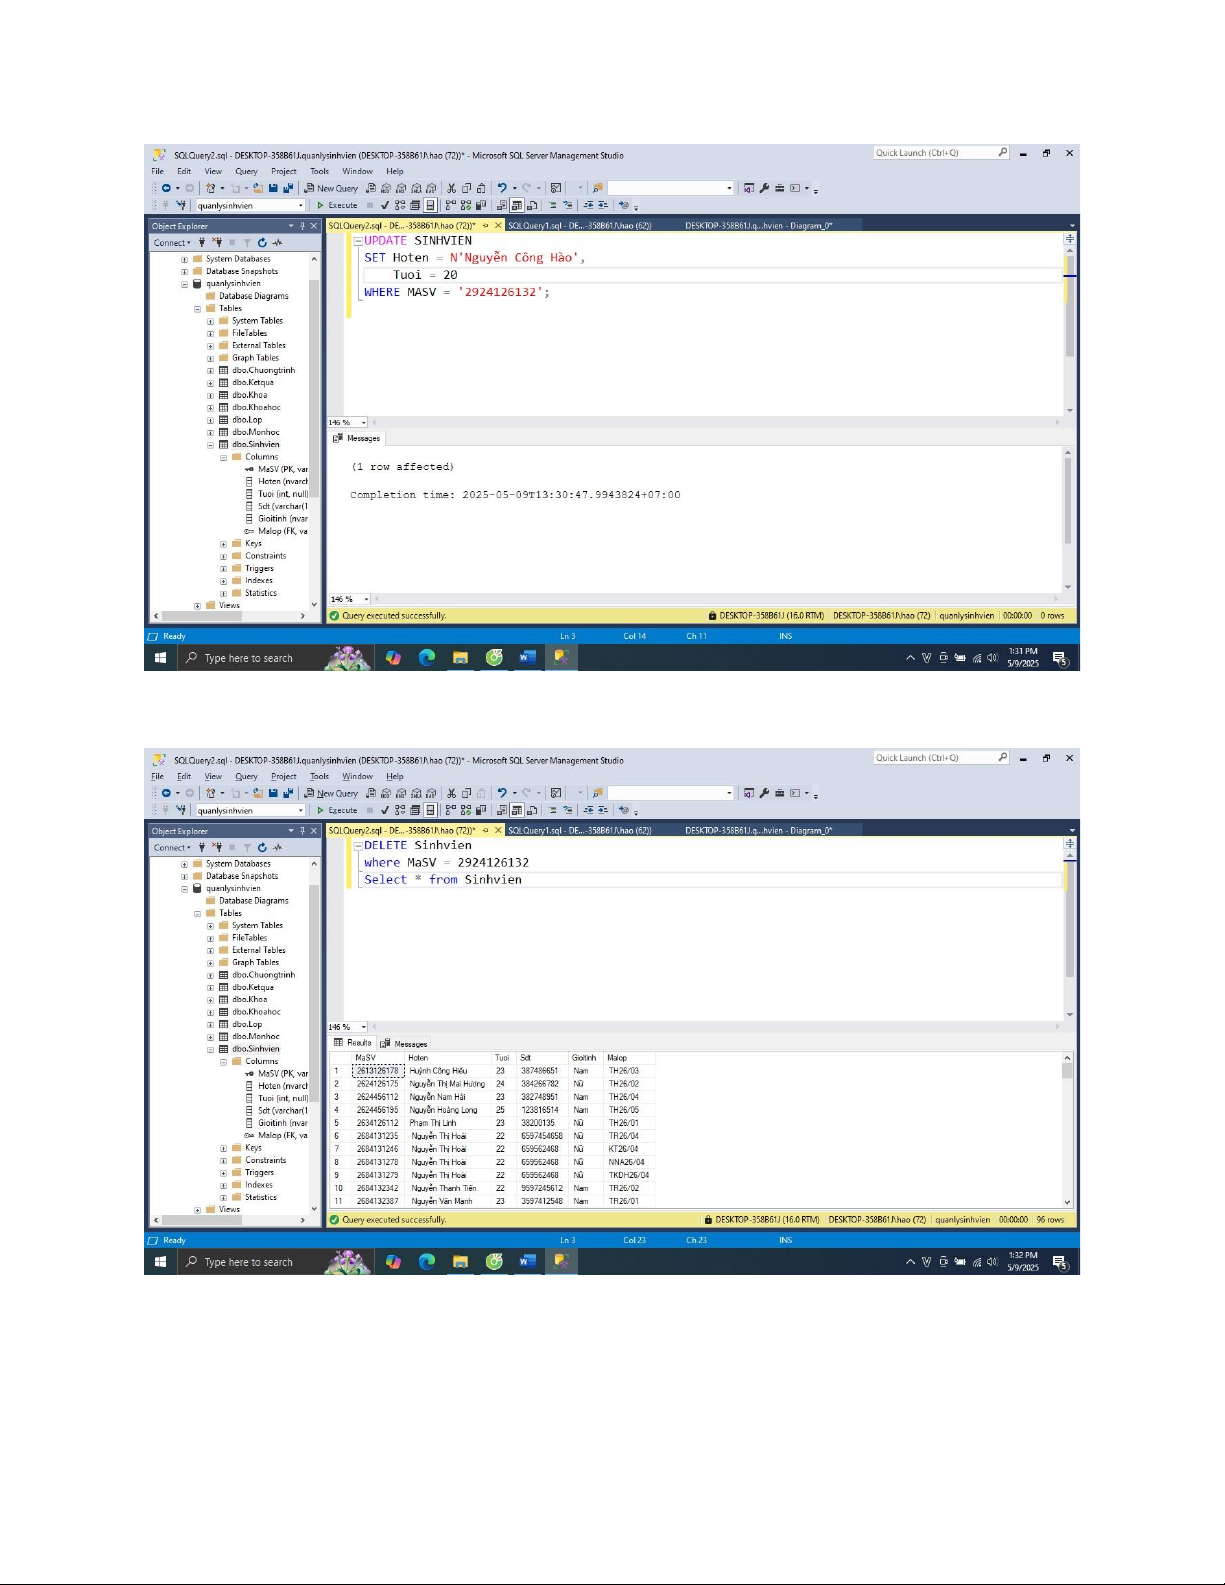Pin the SQLQuery2.sql tab in lower window
This screenshot has height=1585, width=1225.
coord(486,831)
